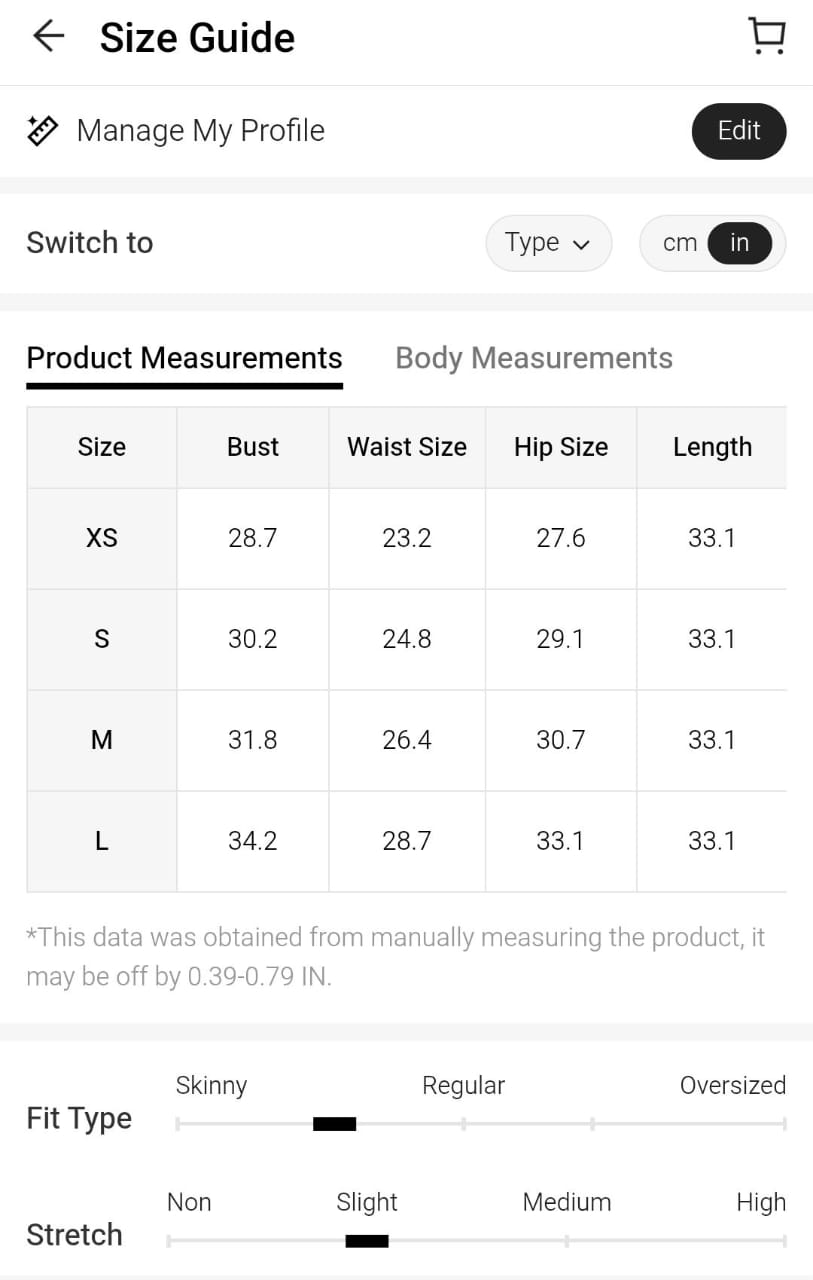Click the Length column header
This screenshot has height=1280, width=813.
(712, 447)
